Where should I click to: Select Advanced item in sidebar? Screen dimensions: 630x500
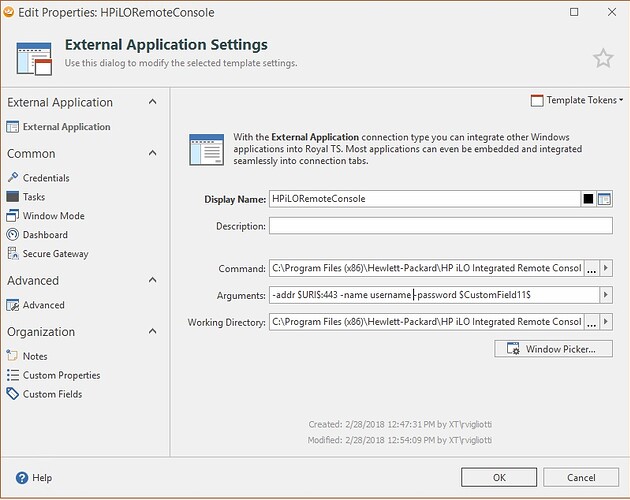click(x=43, y=305)
